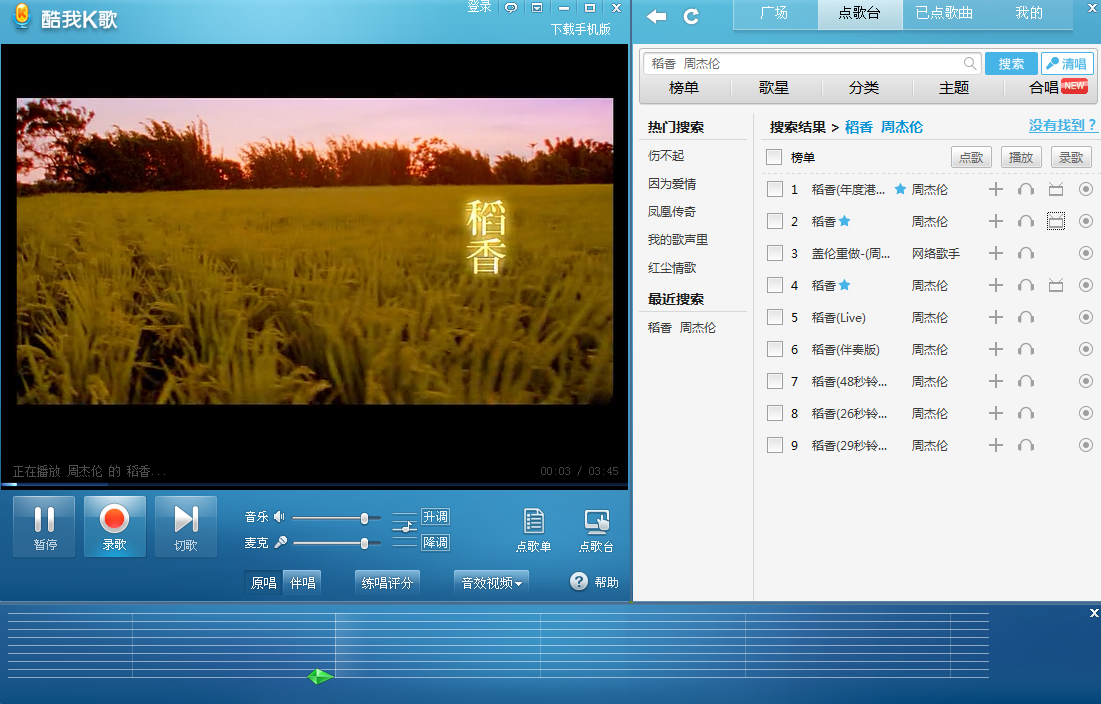1101x704 pixels.
Task: Switch to the 点歌台 tab
Action: [x=859, y=13]
